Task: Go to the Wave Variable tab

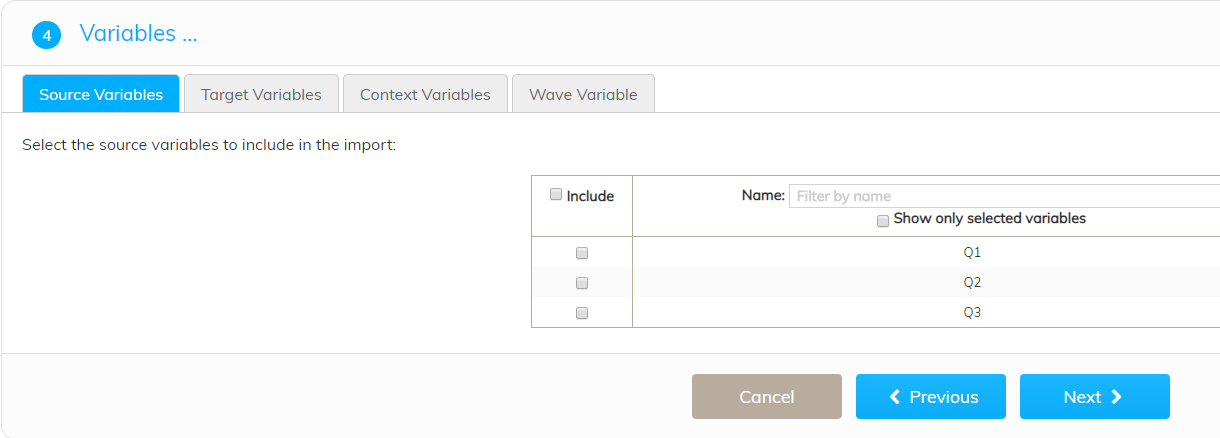Action: (583, 94)
